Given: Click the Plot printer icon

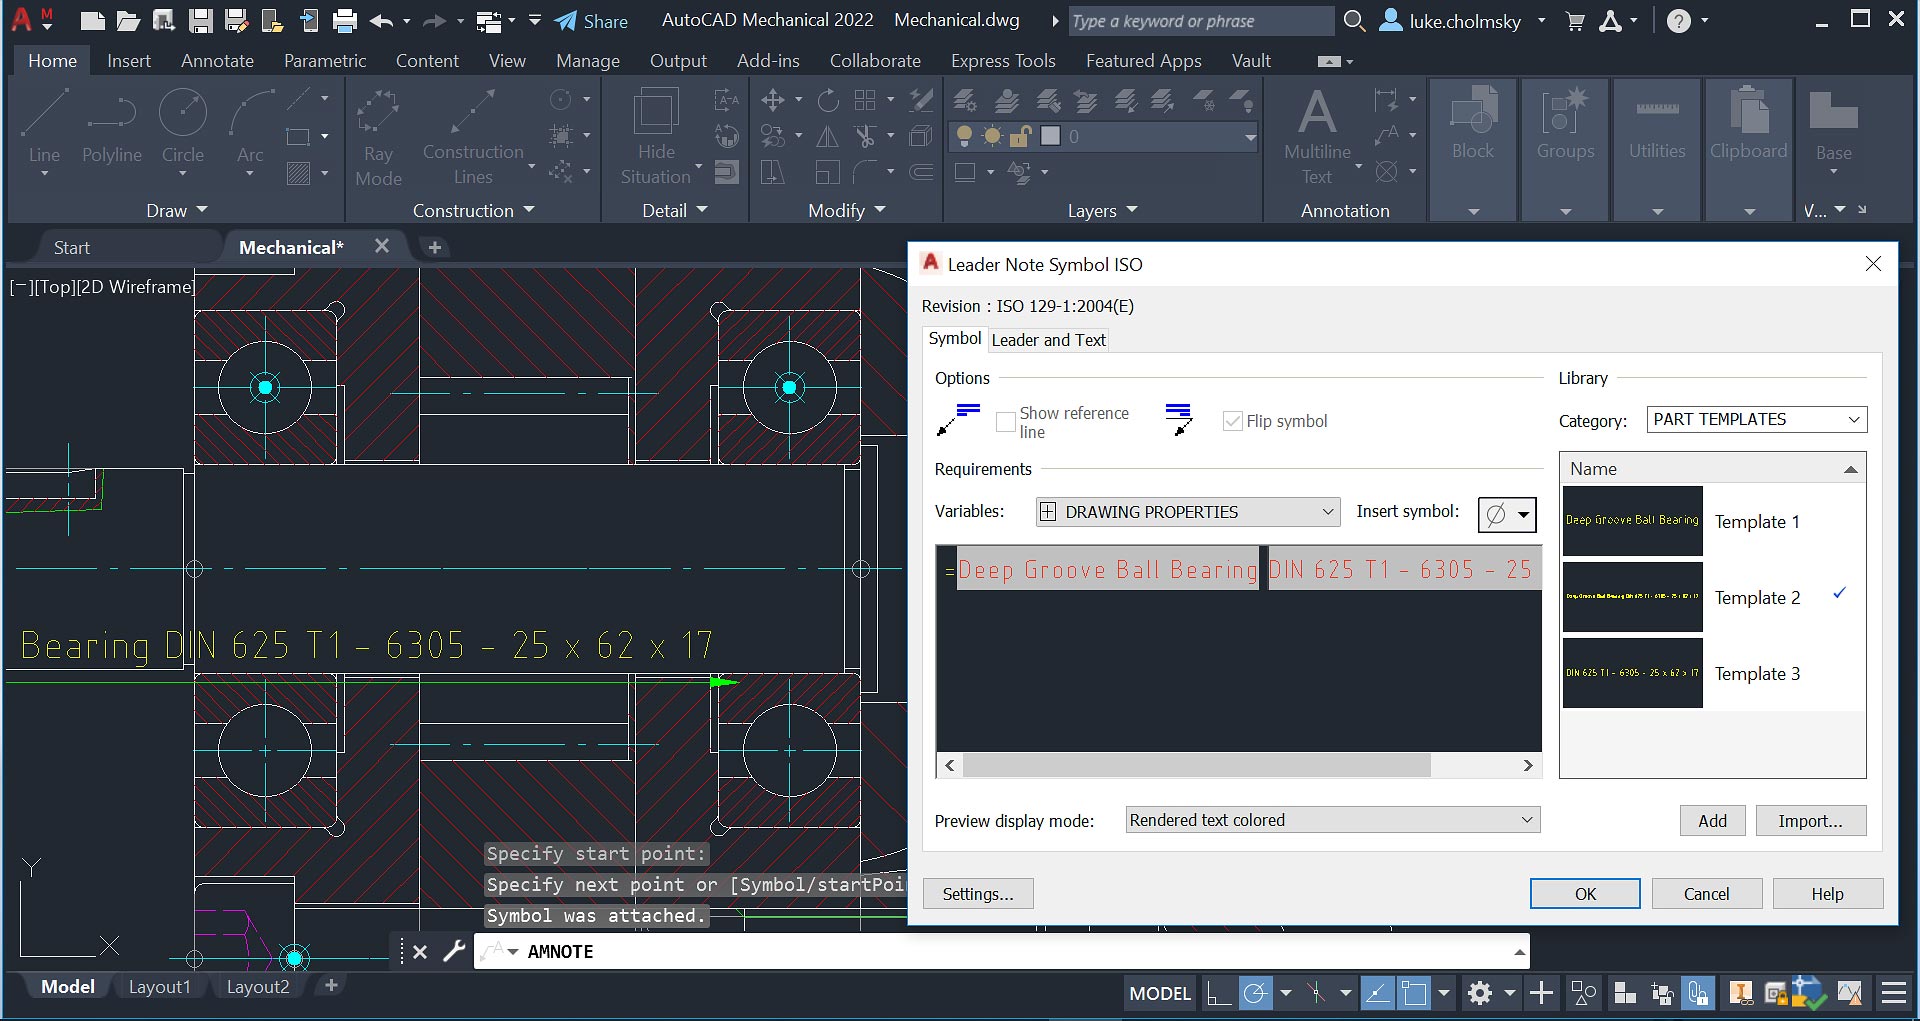Looking at the screenshot, I should pos(345,21).
